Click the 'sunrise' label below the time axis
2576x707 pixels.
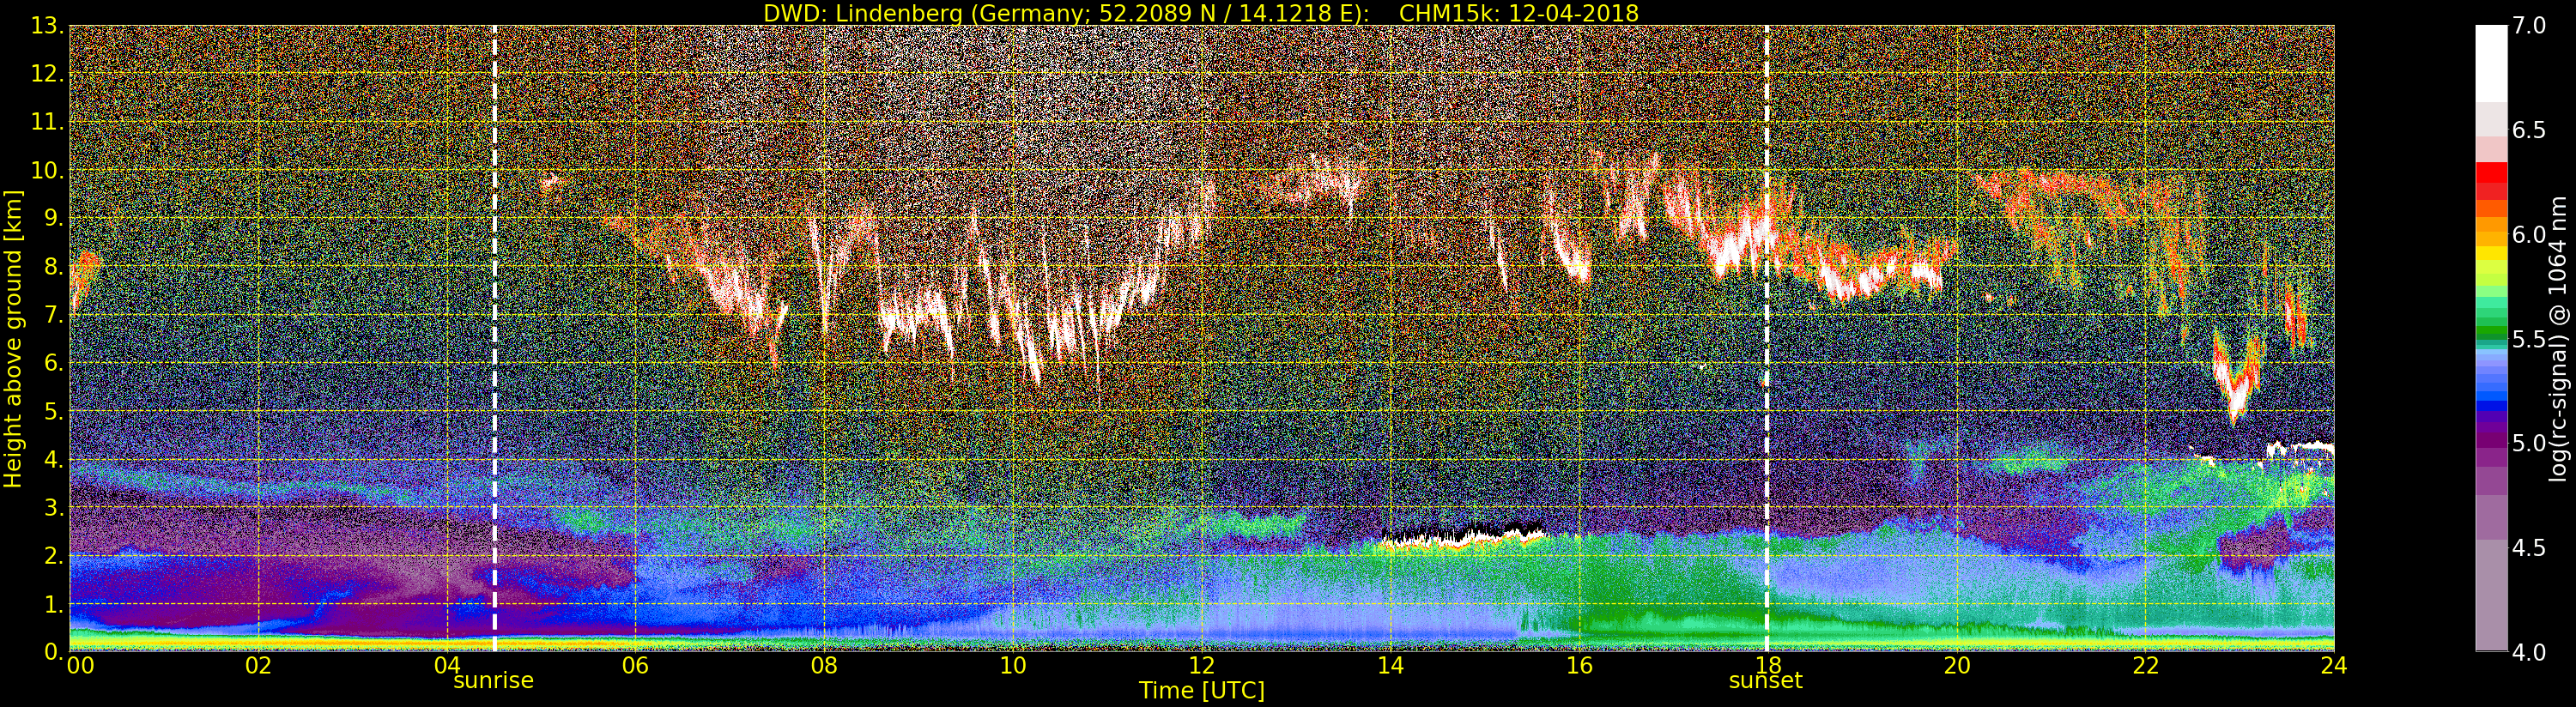click(494, 681)
